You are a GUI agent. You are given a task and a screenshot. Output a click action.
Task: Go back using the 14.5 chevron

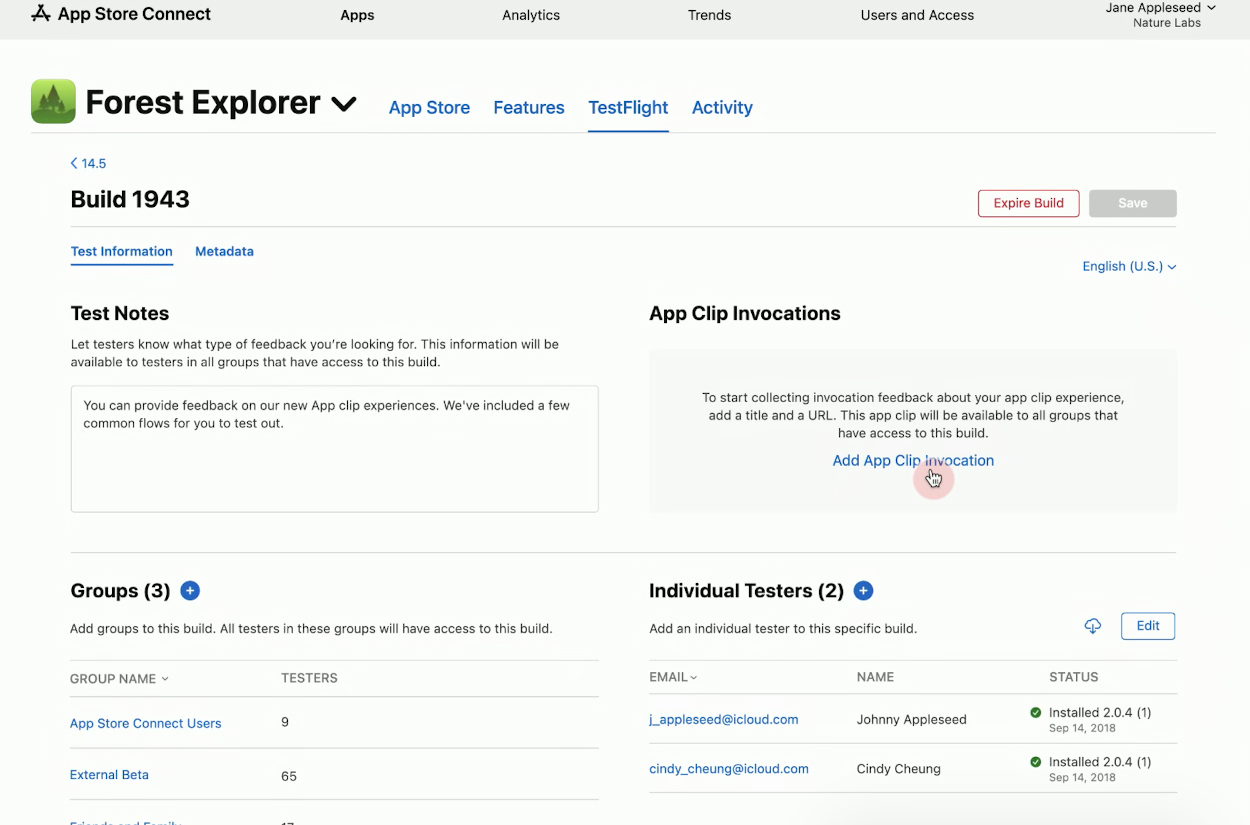[88, 163]
